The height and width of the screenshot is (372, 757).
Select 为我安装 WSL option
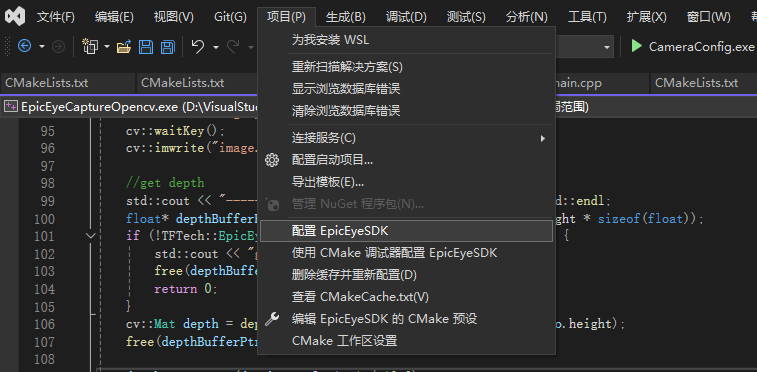406,40
